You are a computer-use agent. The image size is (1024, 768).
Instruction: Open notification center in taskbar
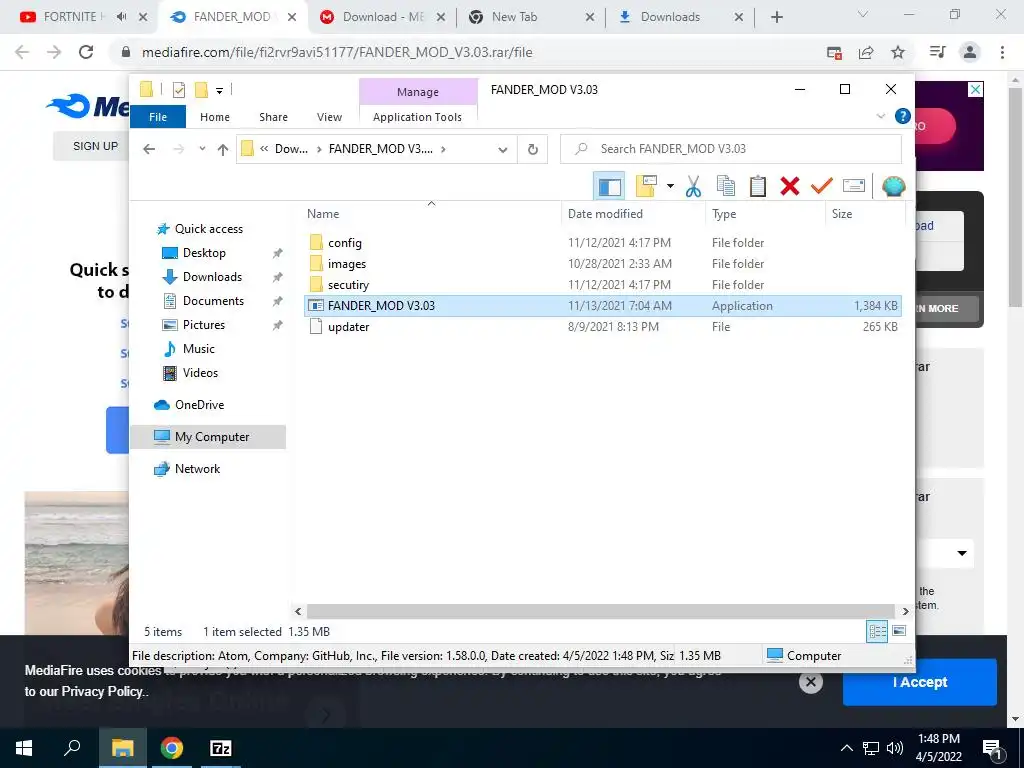click(992, 748)
